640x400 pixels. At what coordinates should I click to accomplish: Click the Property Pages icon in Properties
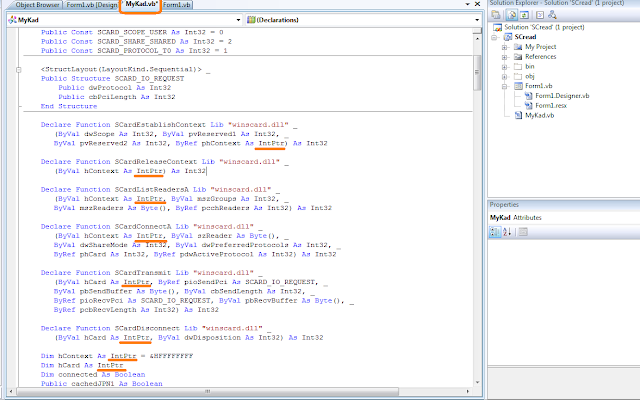523,232
